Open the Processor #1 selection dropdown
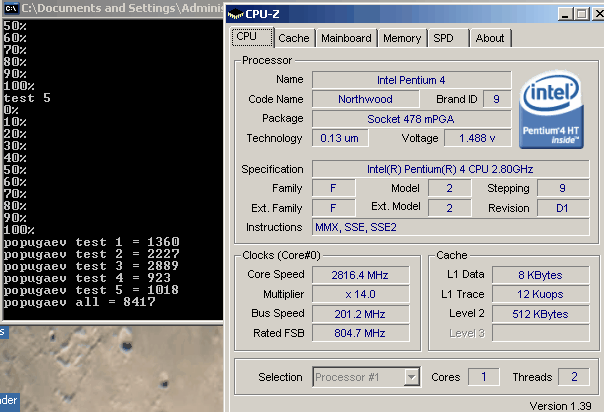604x412 pixels. click(x=366, y=377)
